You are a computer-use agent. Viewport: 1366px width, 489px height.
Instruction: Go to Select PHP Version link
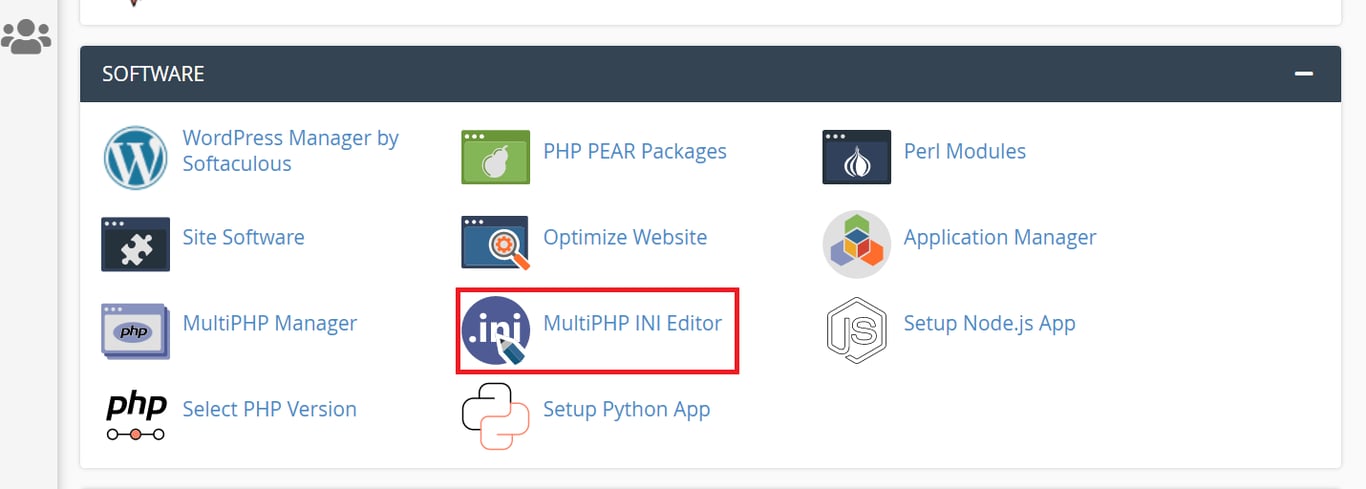269,409
